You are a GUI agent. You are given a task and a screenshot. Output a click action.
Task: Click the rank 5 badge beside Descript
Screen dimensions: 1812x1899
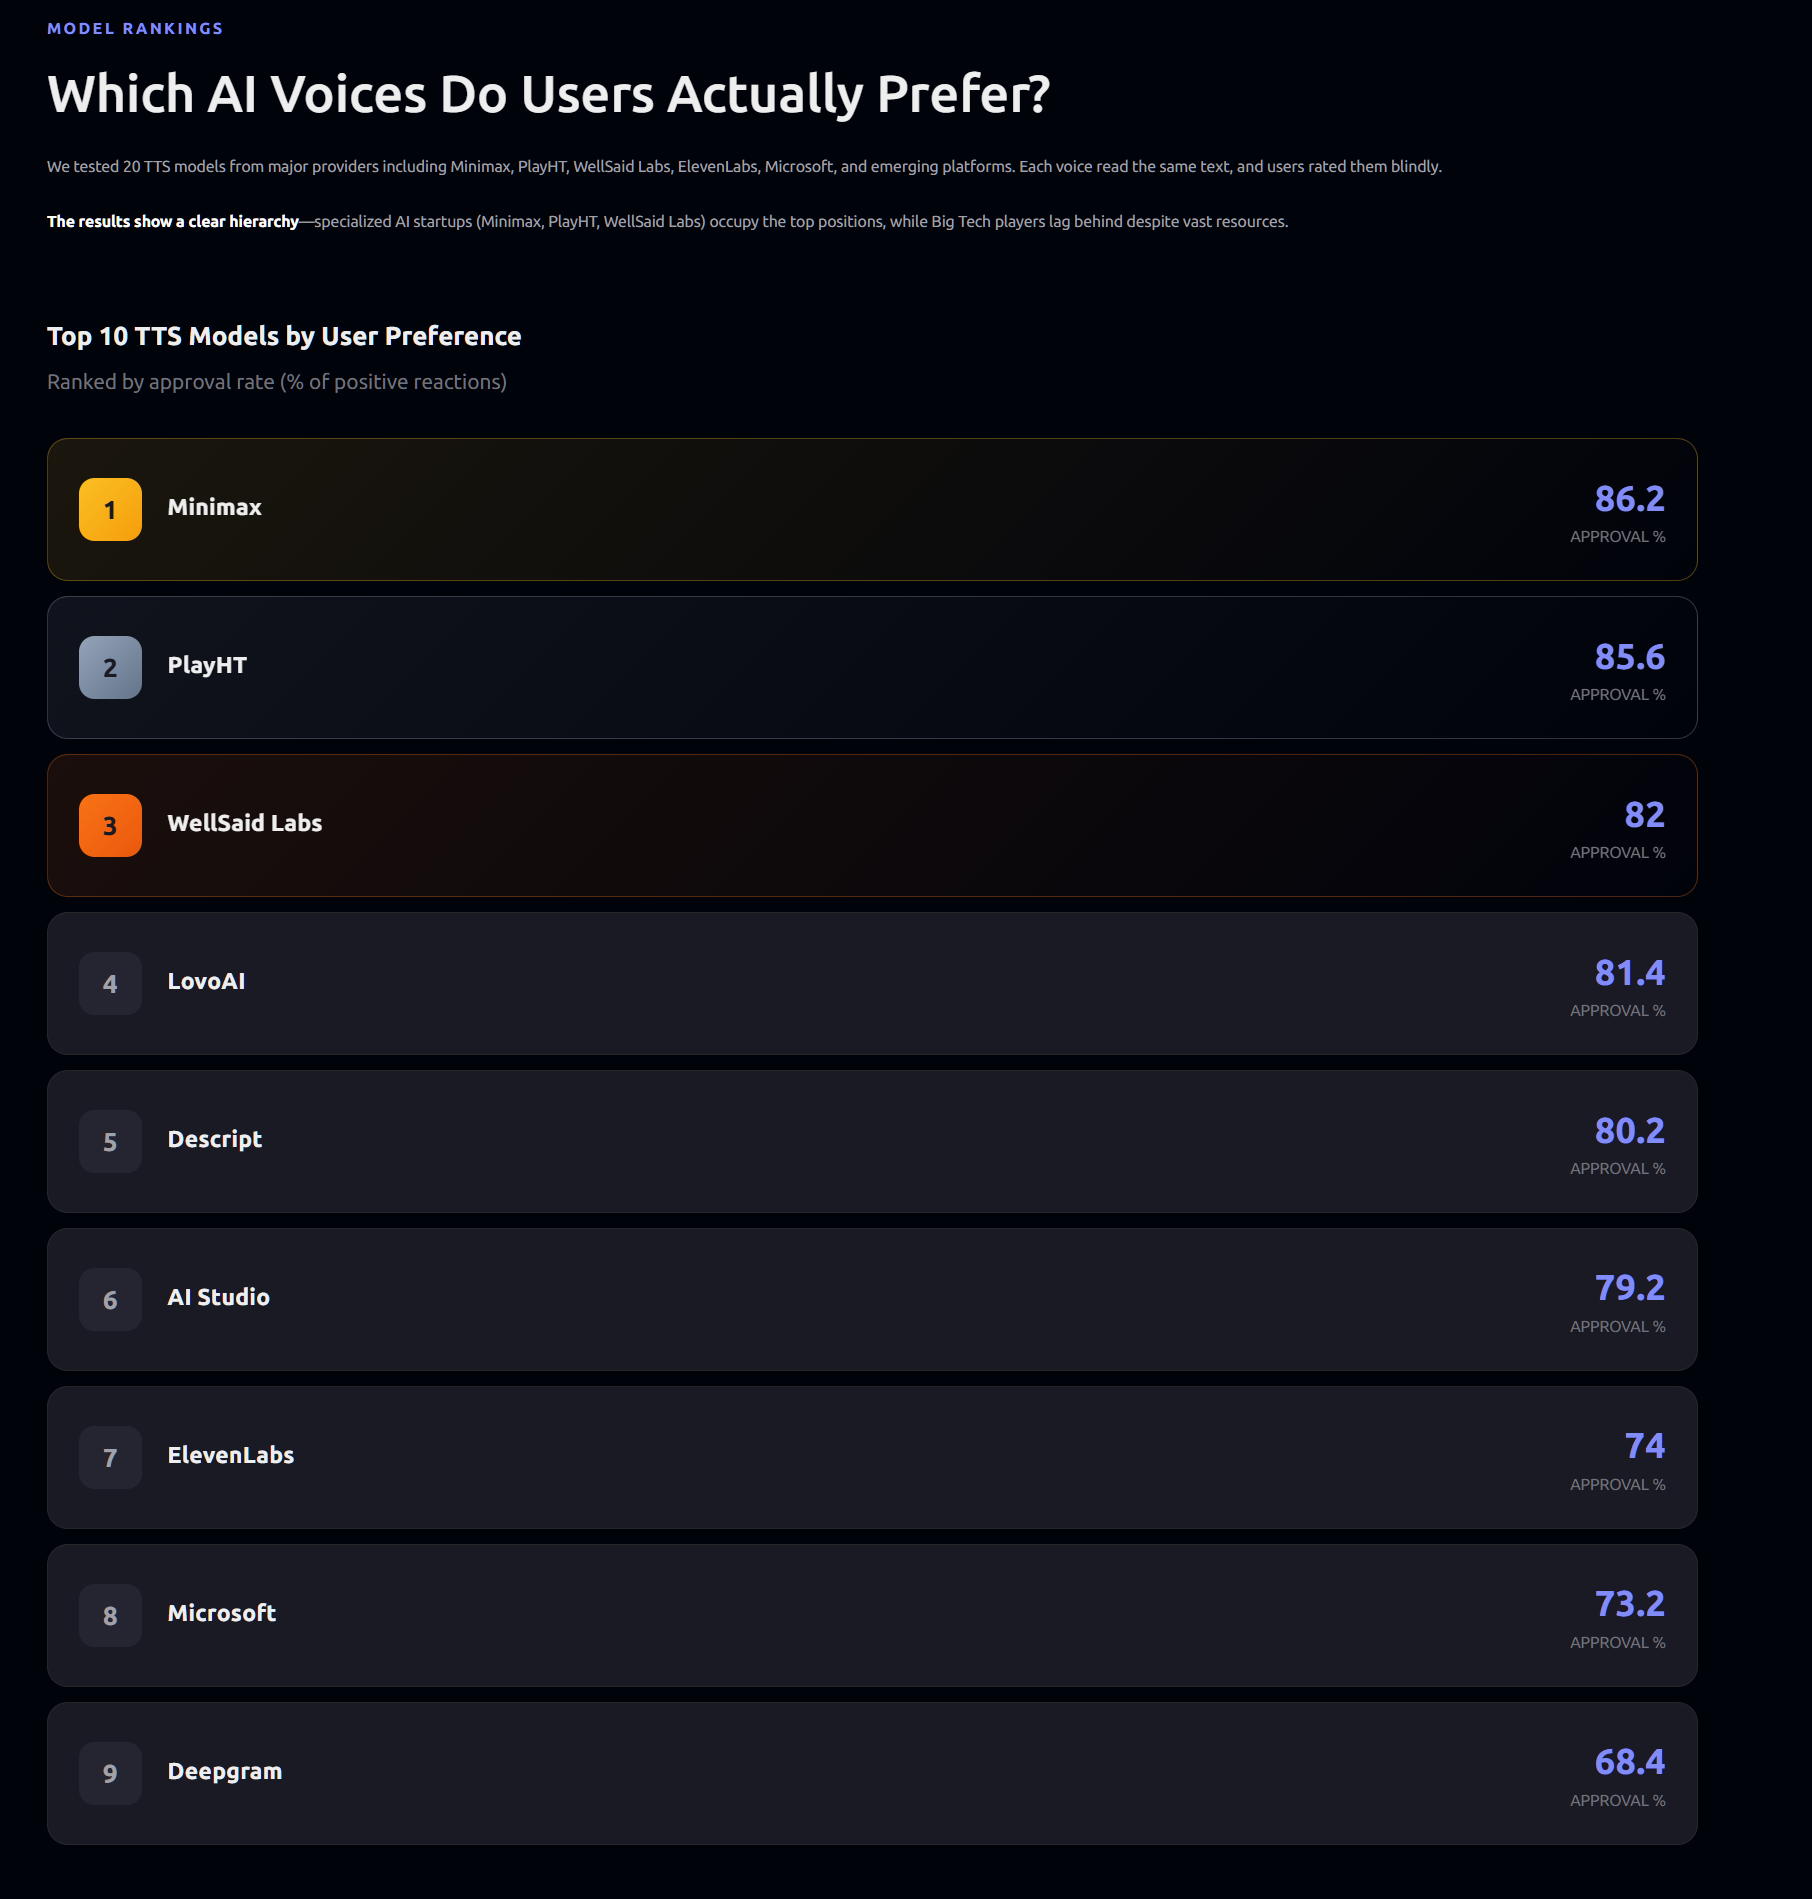click(x=110, y=1141)
